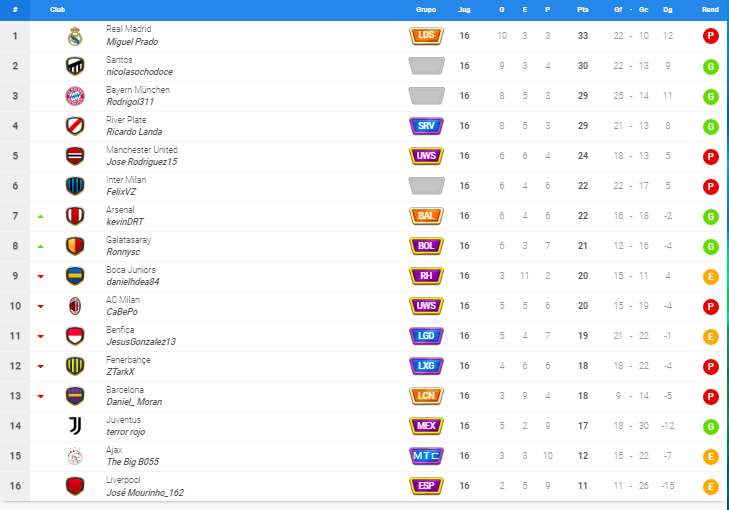Click the green G result circle for Santos

710,66
